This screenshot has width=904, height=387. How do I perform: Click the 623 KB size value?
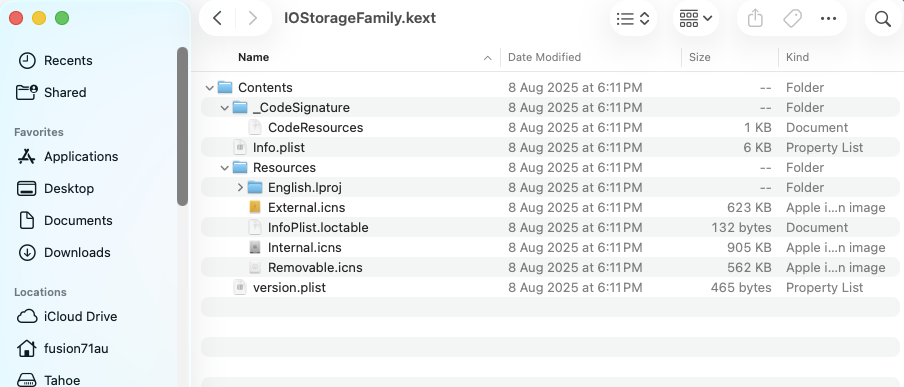[749, 208]
